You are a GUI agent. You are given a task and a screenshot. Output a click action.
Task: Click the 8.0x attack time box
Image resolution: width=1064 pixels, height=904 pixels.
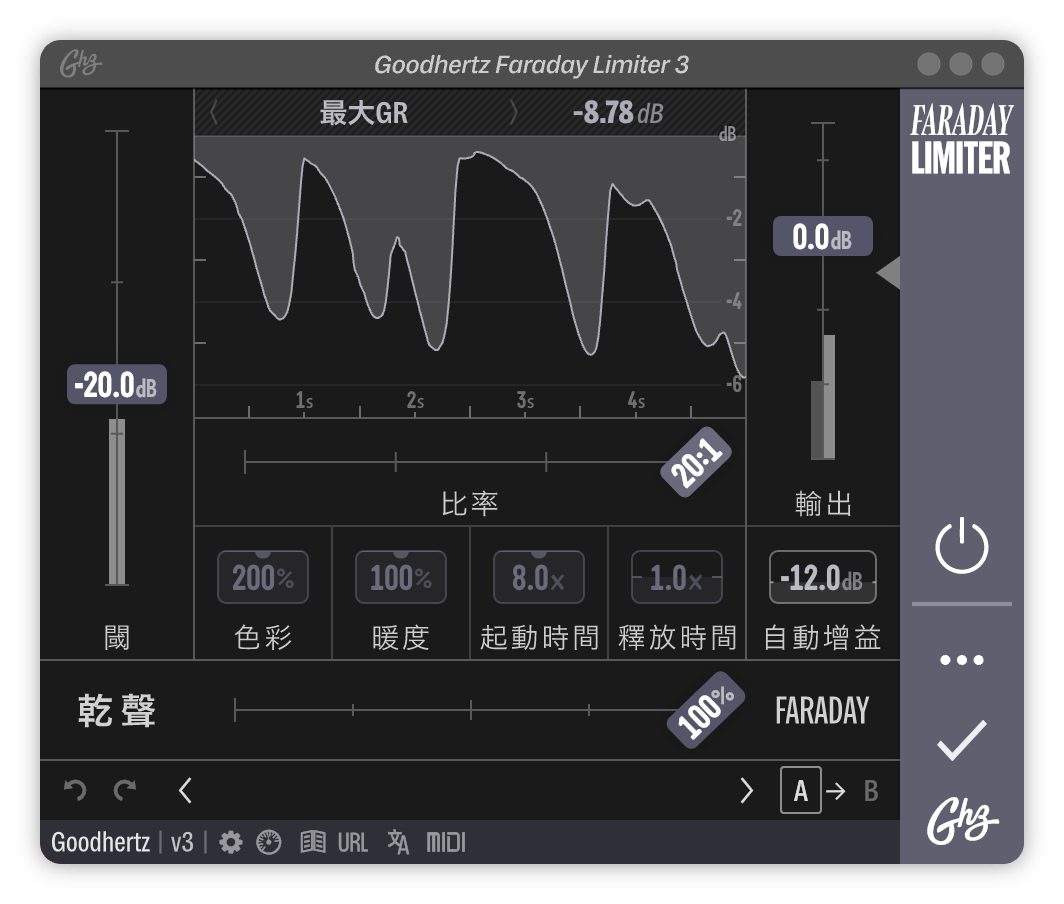point(539,578)
